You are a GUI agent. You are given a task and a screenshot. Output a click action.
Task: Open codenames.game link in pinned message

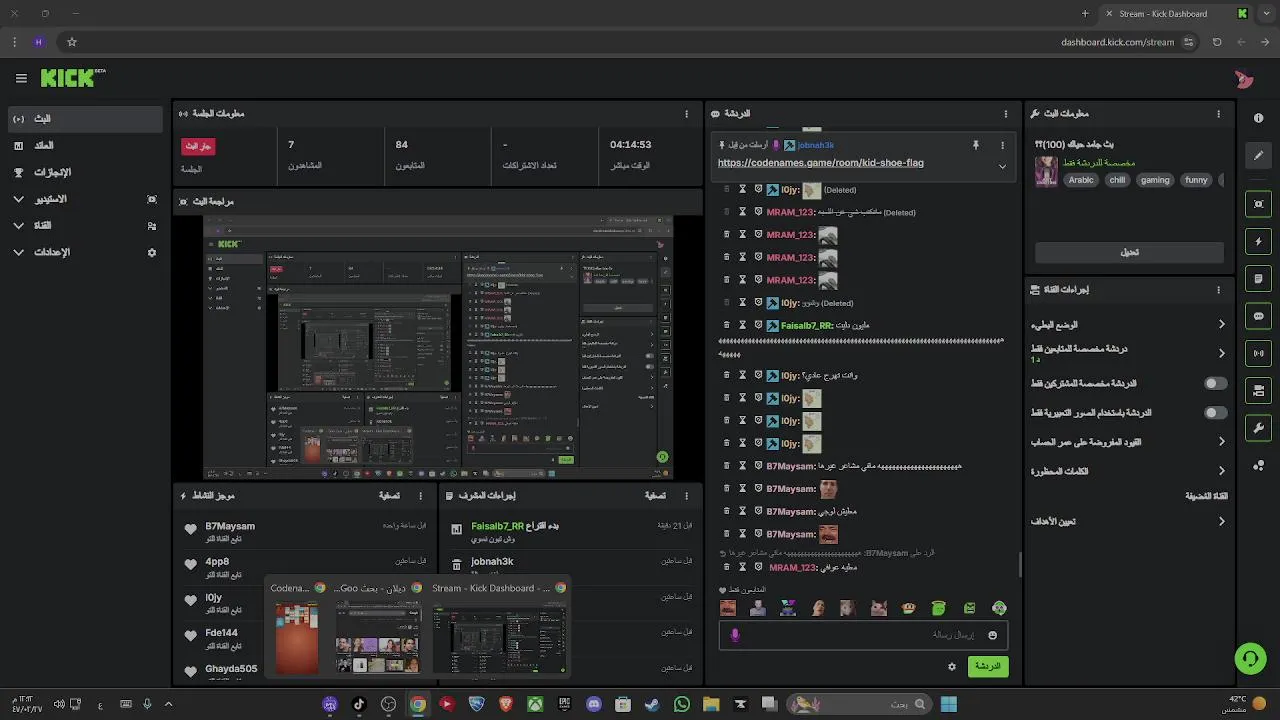pos(820,162)
